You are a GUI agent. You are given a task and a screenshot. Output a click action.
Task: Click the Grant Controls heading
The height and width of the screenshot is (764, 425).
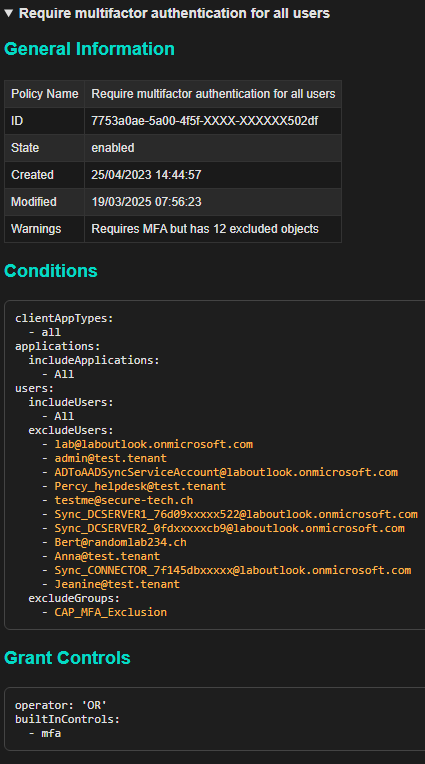click(67, 658)
